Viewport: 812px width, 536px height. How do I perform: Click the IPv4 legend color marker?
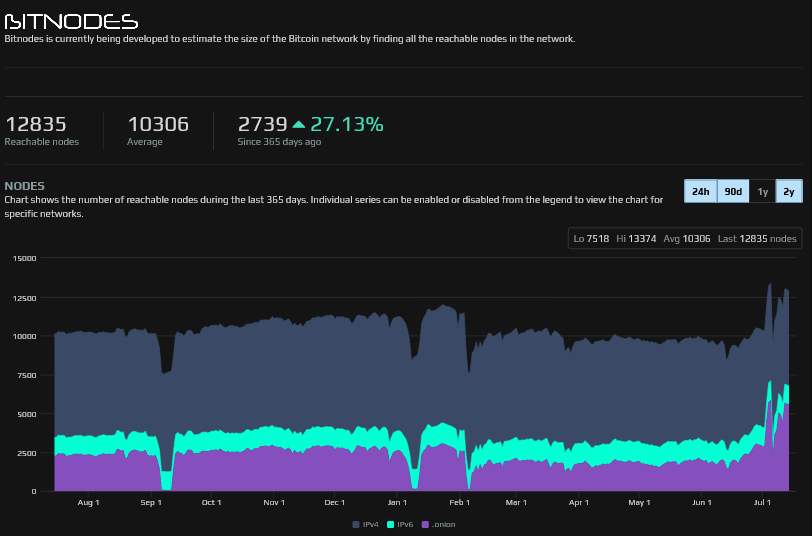click(x=356, y=524)
